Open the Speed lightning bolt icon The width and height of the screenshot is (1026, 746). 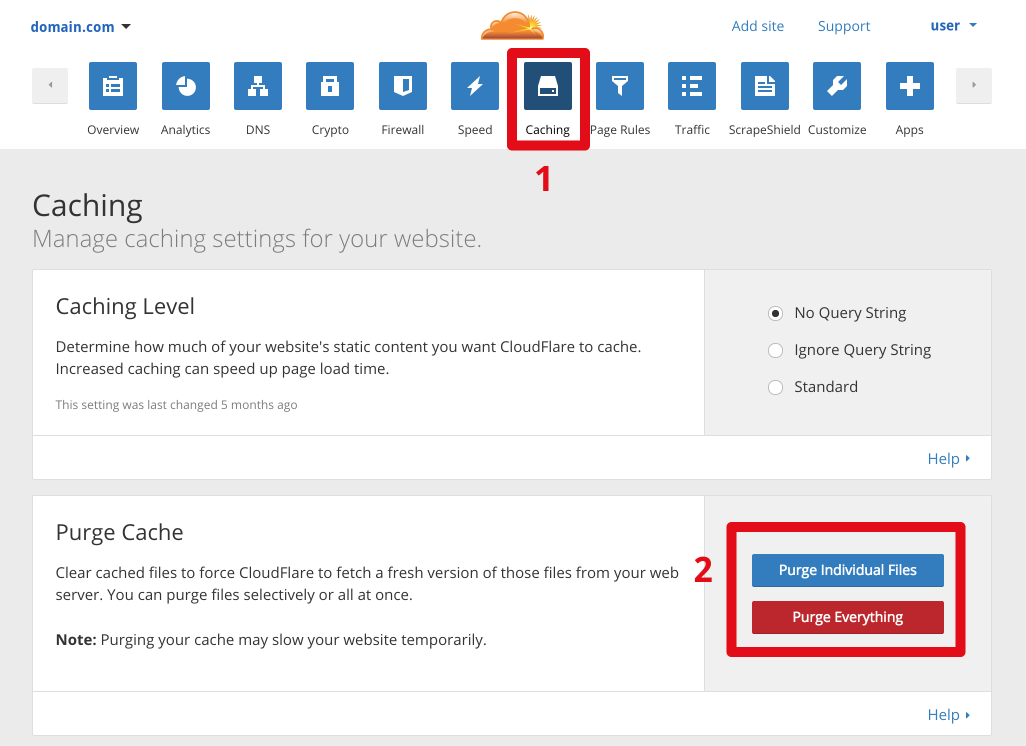(x=475, y=86)
